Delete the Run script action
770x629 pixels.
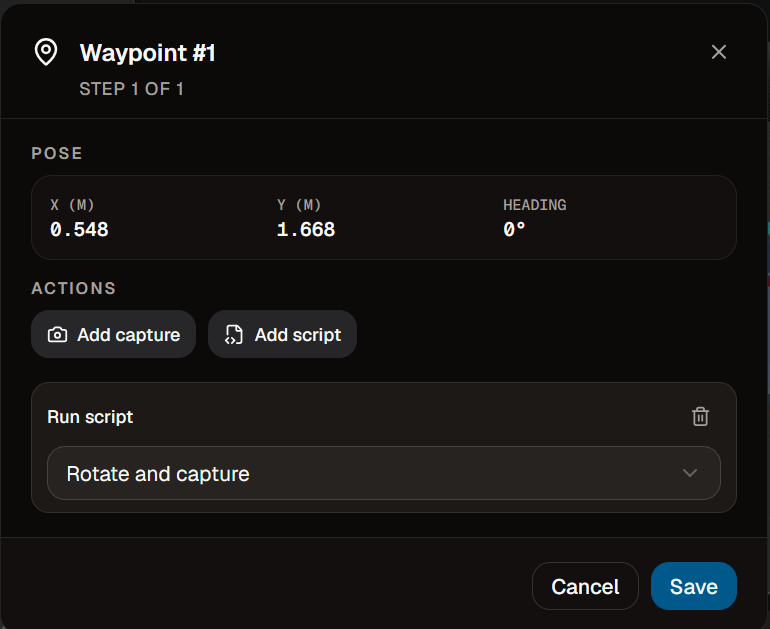(x=700, y=416)
